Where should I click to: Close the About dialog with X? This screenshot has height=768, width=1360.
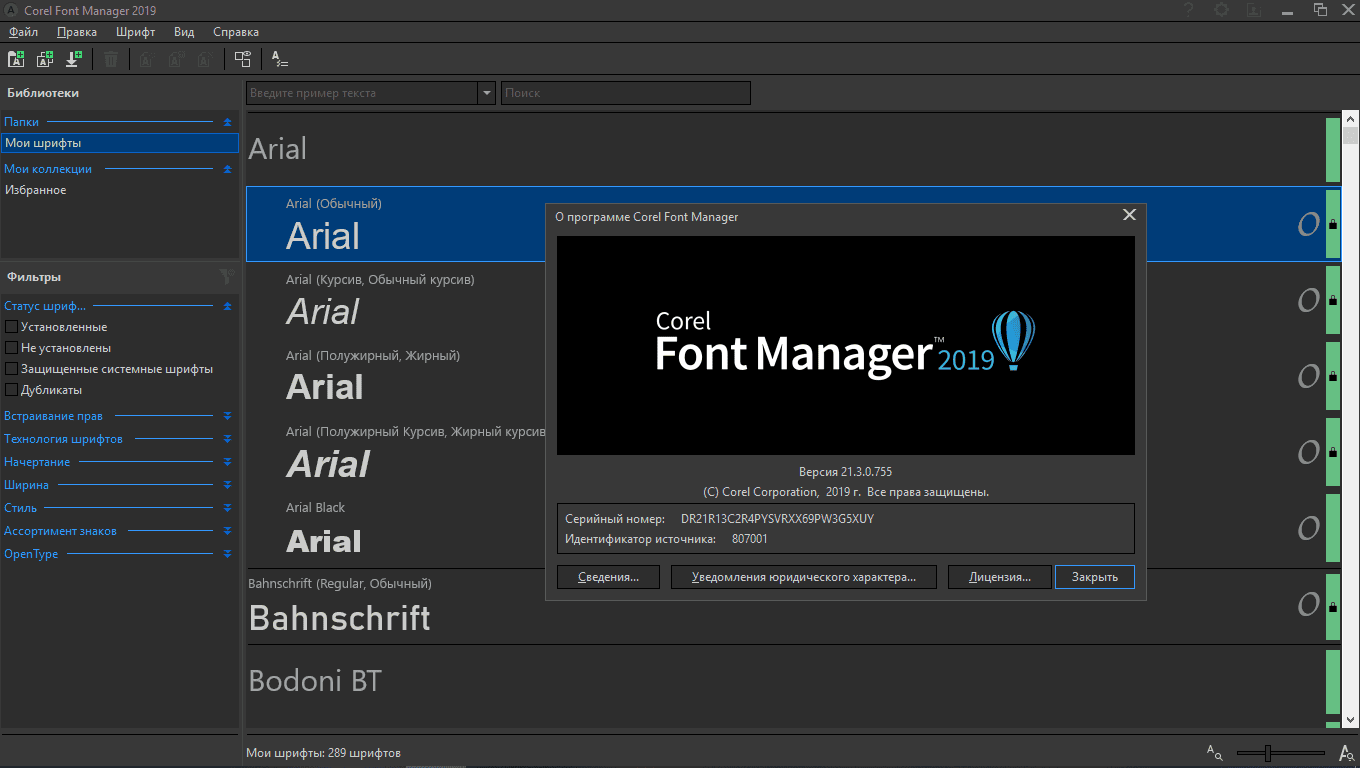click(x=1129, y=215)
